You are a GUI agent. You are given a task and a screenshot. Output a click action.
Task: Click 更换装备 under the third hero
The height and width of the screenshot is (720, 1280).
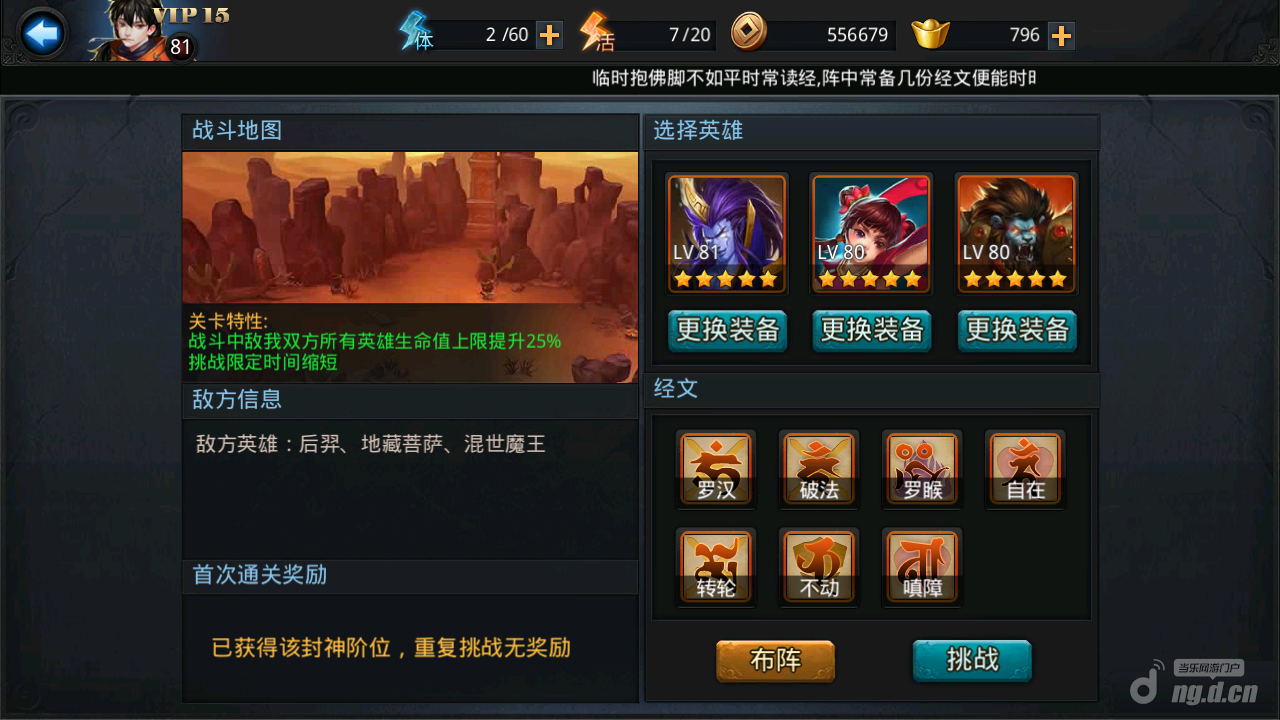pyautogui.click(x=1017, y=330)
